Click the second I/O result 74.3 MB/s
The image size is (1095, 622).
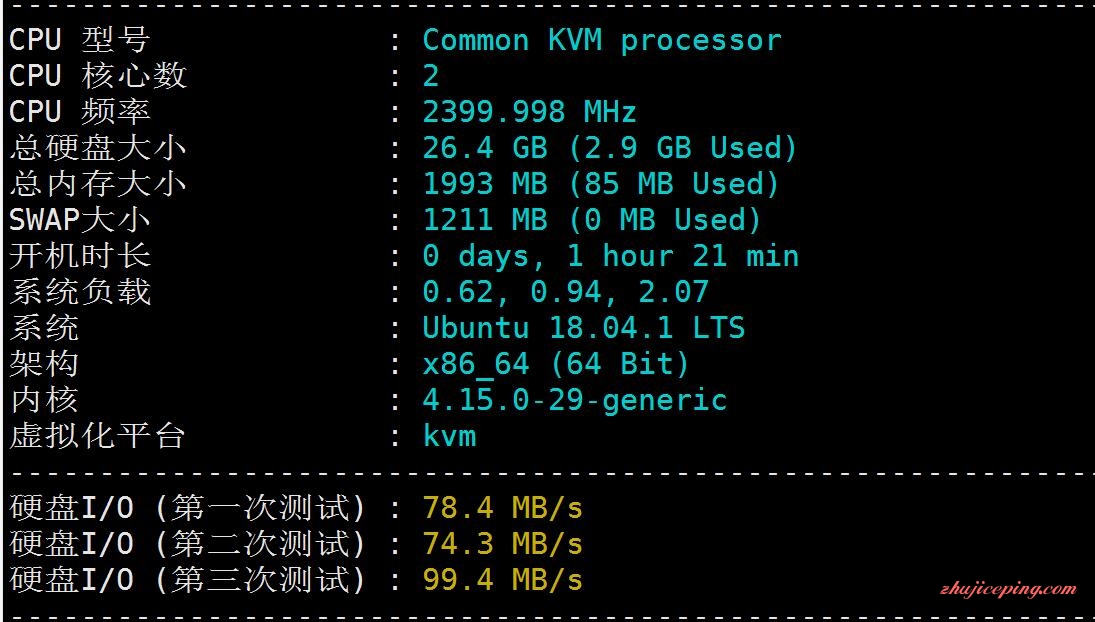click(502, 544)
